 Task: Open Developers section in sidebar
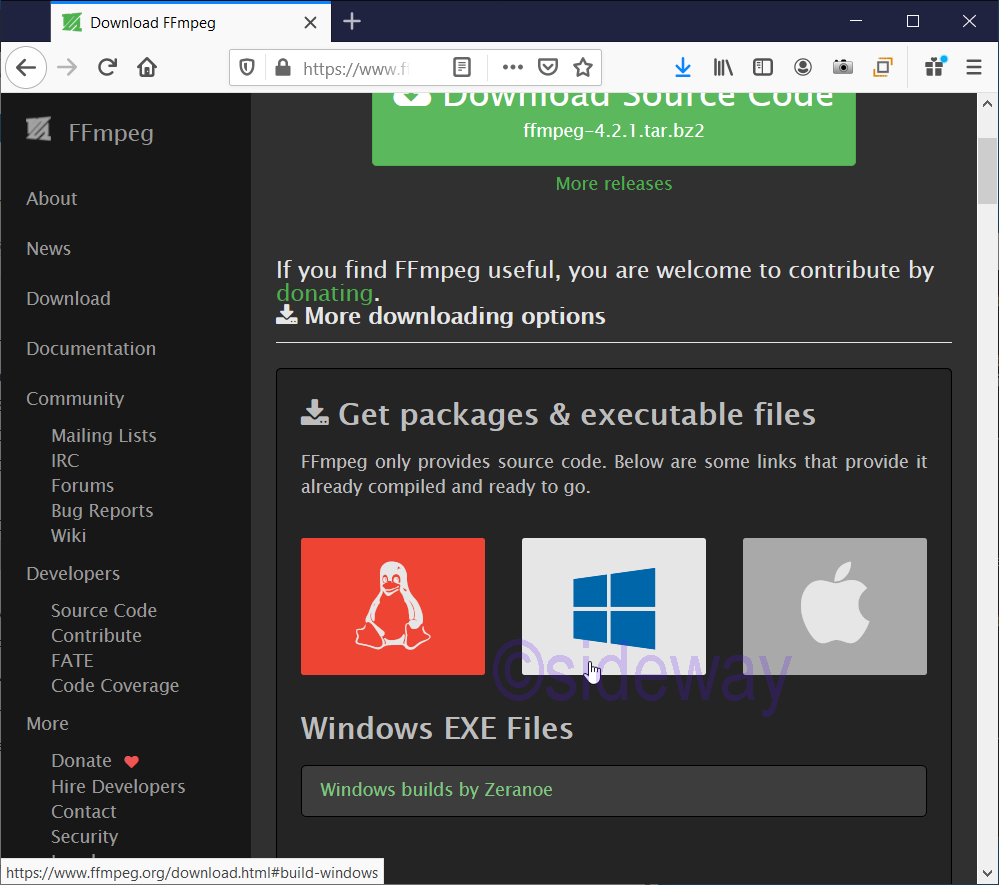point(73,573)
